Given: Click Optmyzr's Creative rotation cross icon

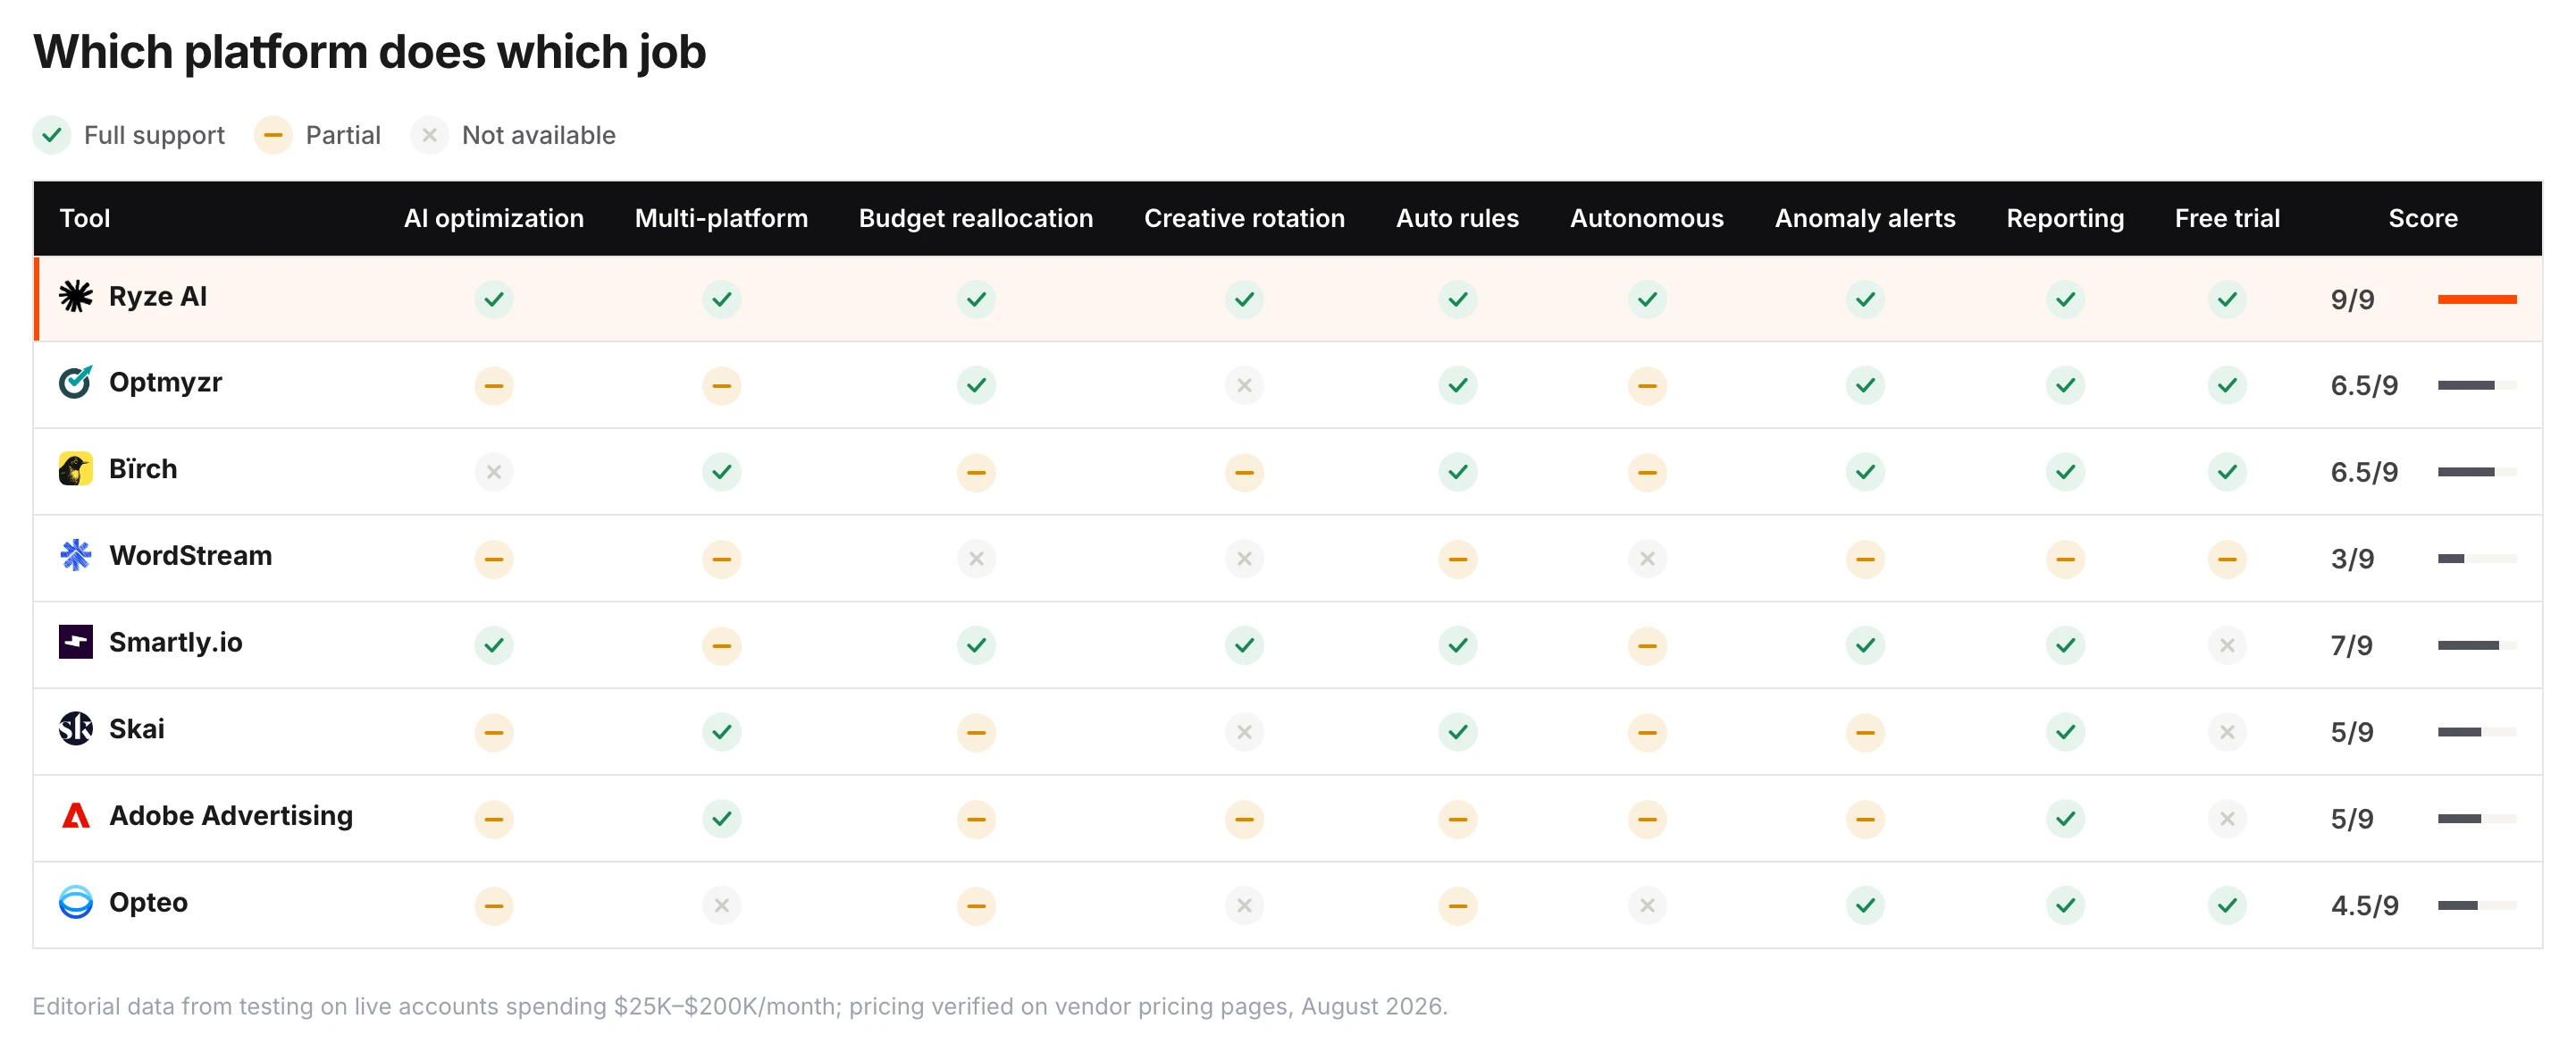Looking at the screenshot, I should 1244,385.
